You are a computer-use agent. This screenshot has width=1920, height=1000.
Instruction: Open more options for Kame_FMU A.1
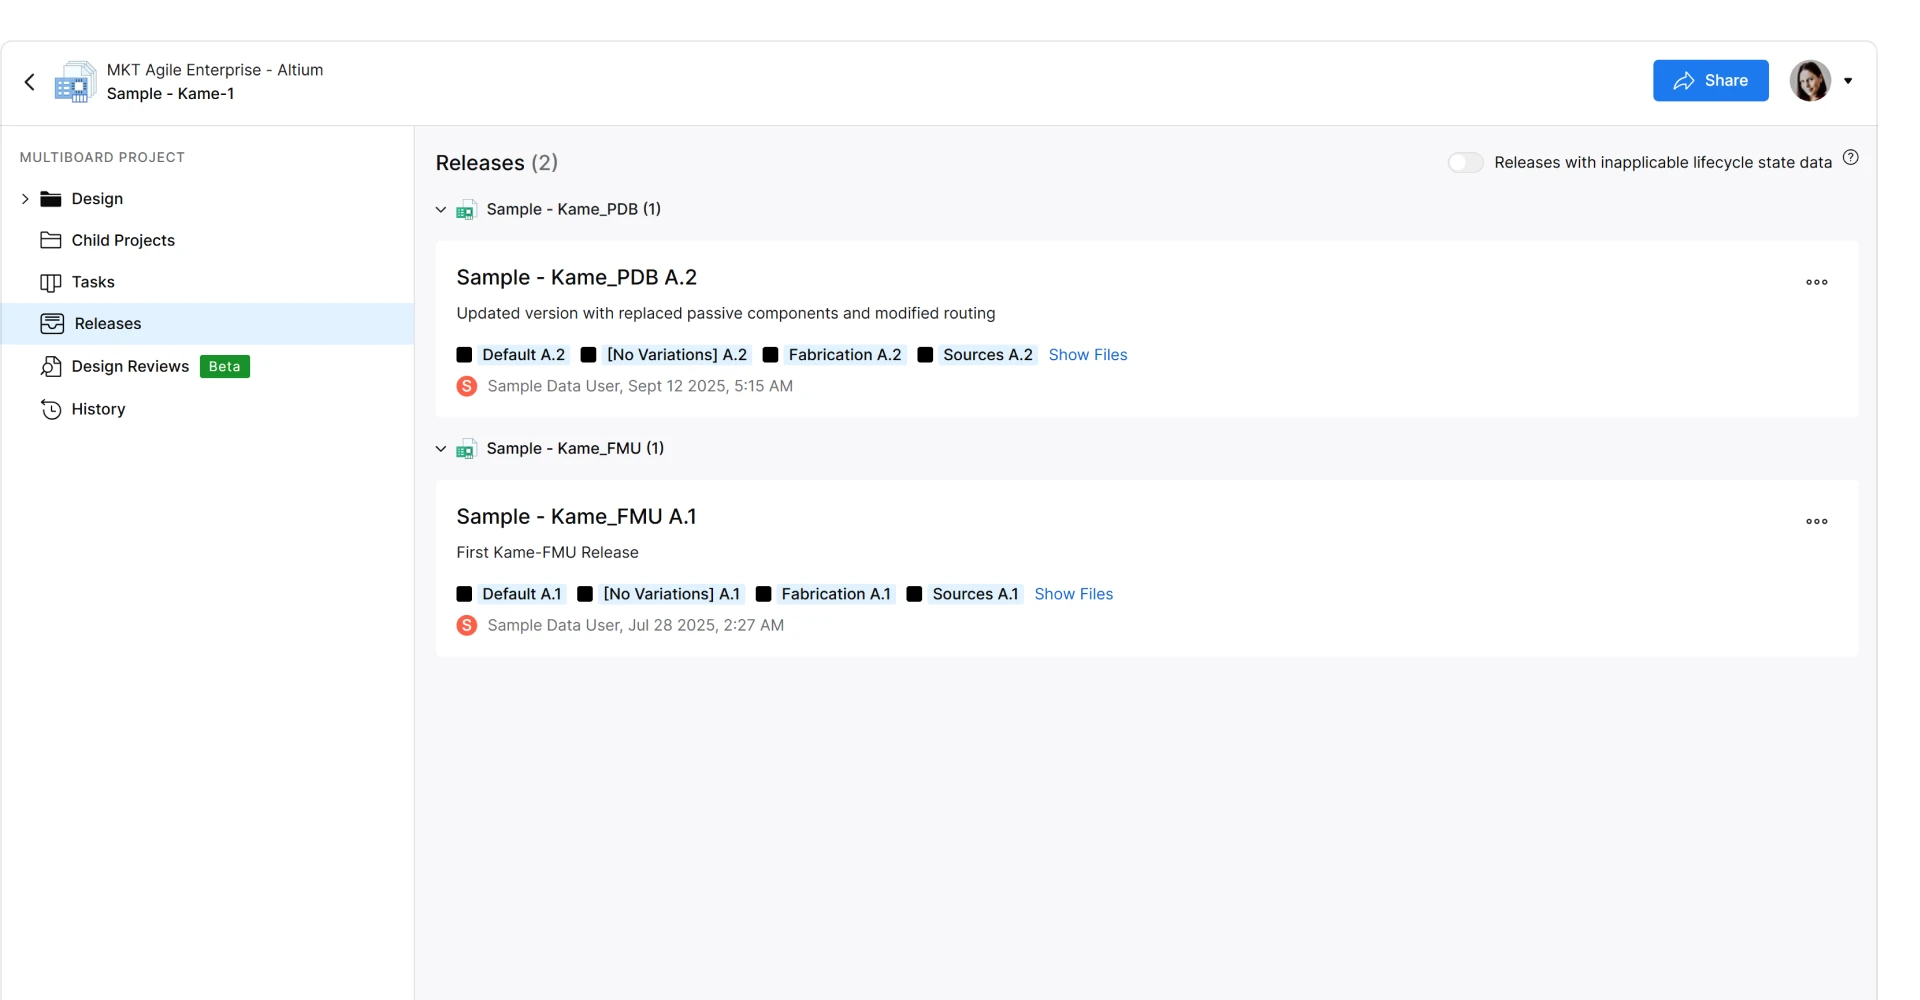click(1817, 521)
